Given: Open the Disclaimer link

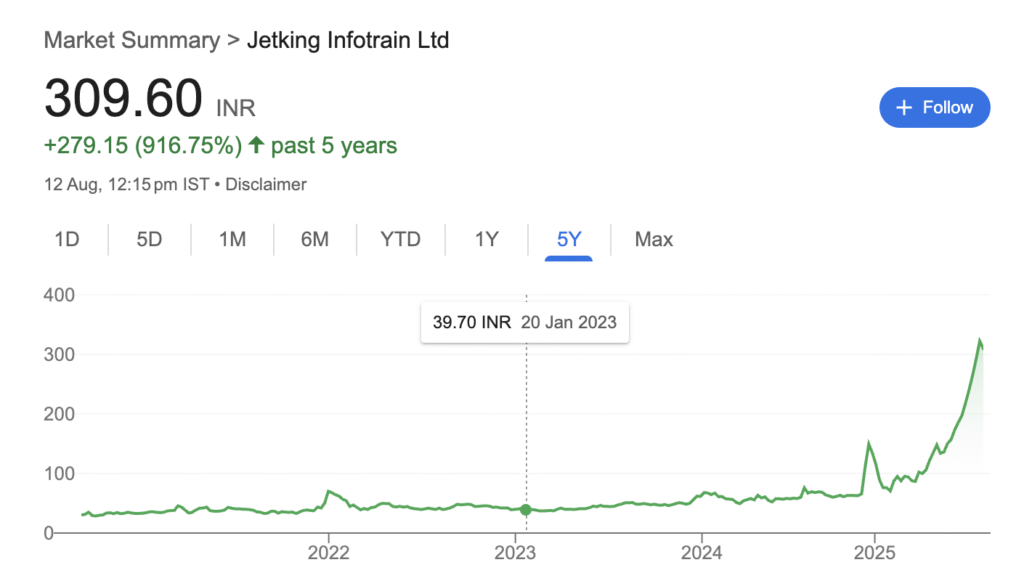Looking at the screenshot, I should point(272,184).
